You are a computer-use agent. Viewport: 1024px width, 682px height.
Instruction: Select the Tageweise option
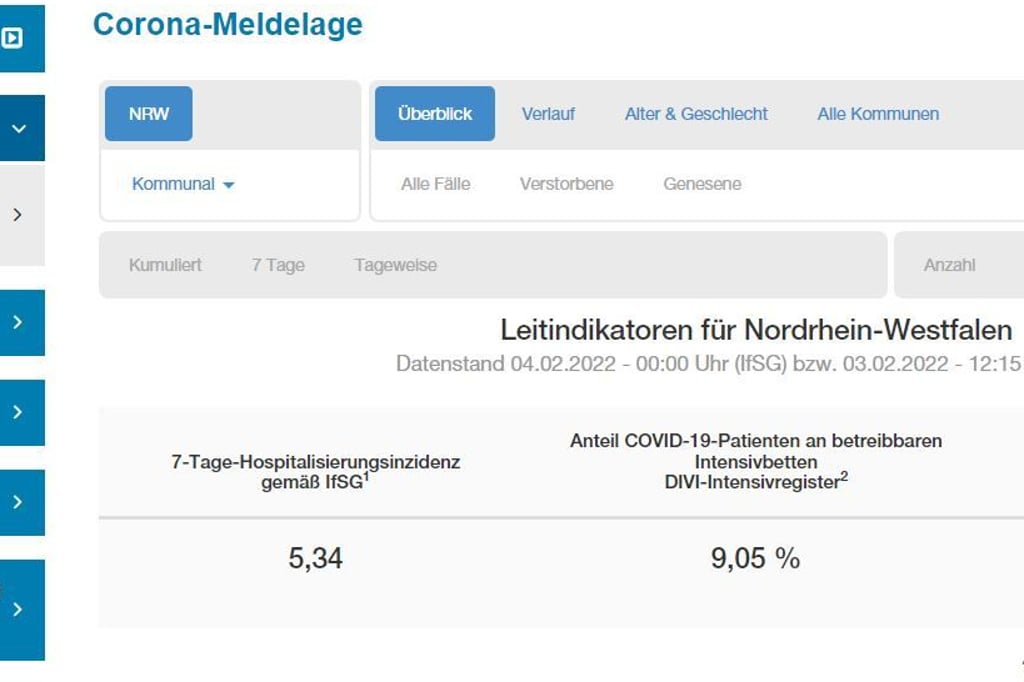(x=397, y=265)
